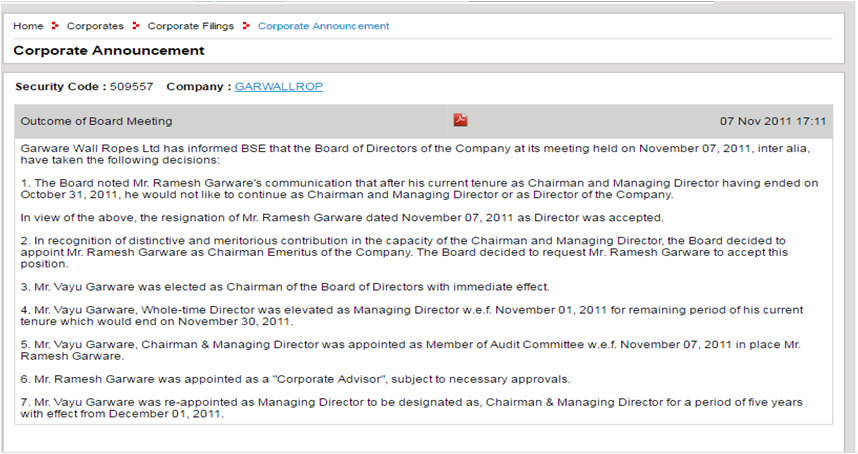Go to Home breadcrumb
The image size is (858, 454).
(x=28, y=26)
